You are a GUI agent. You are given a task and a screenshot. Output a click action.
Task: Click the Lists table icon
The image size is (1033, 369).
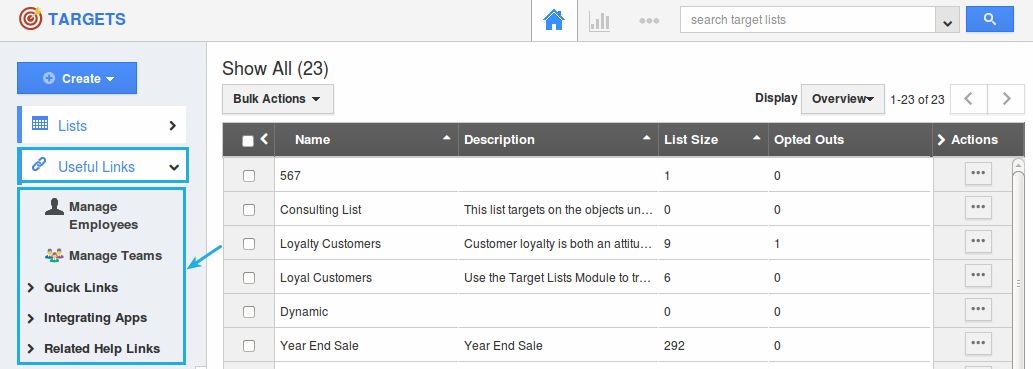[40, 123]
